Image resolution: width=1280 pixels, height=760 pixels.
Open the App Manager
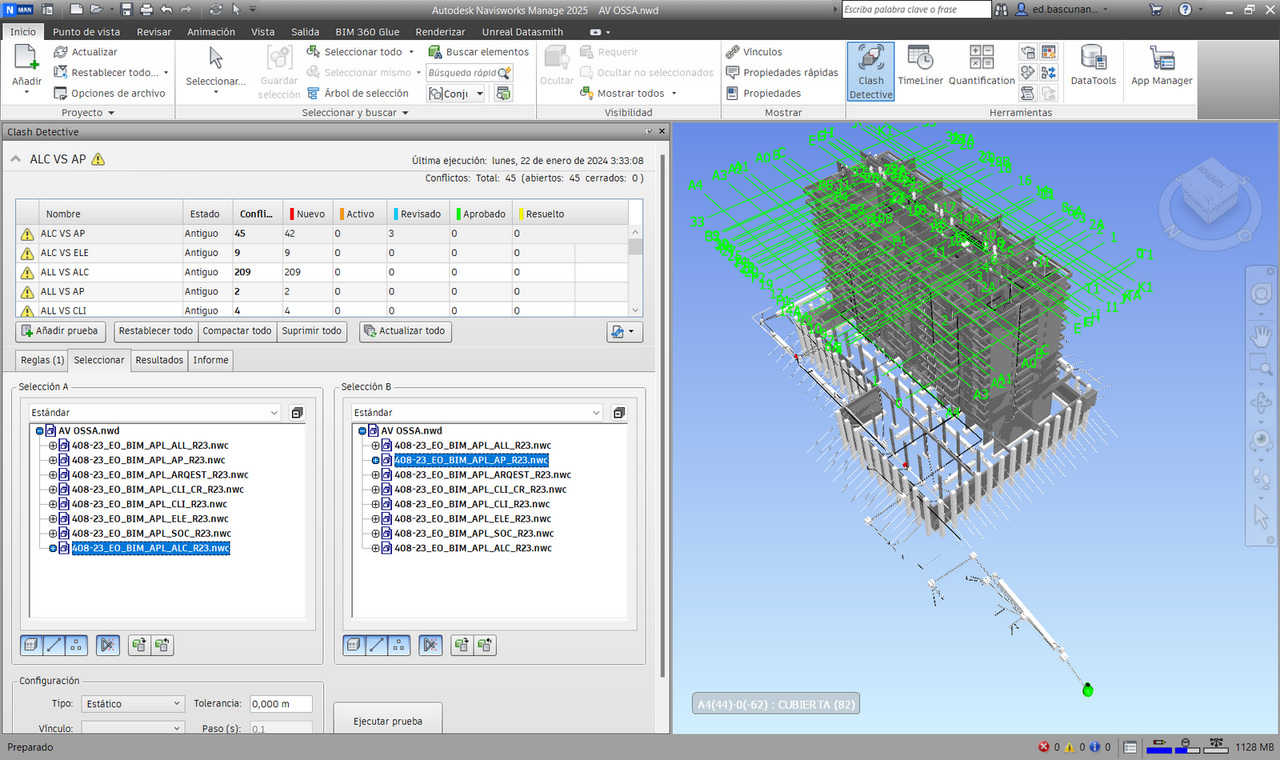click(1161, 66)
